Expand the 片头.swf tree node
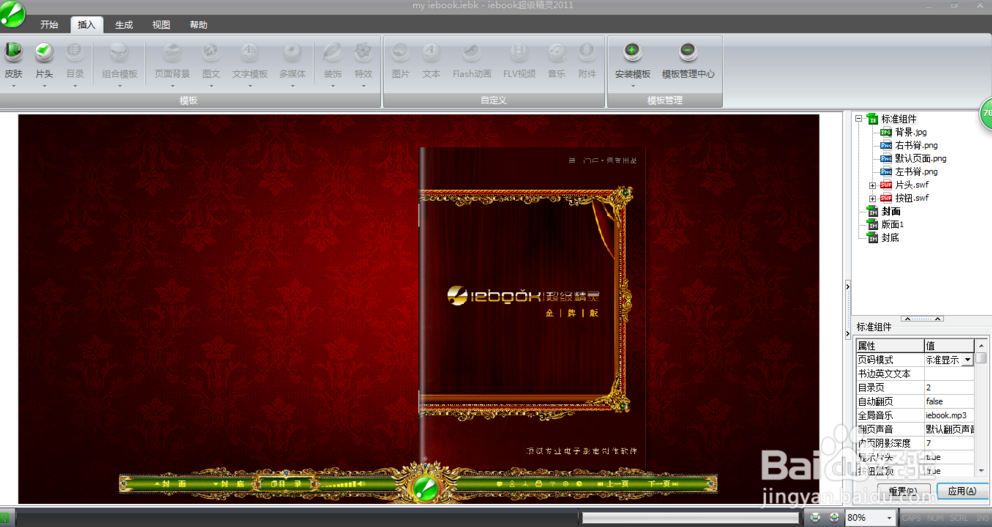The width and height of the screenshot is (992, 527). coord(872,185)
